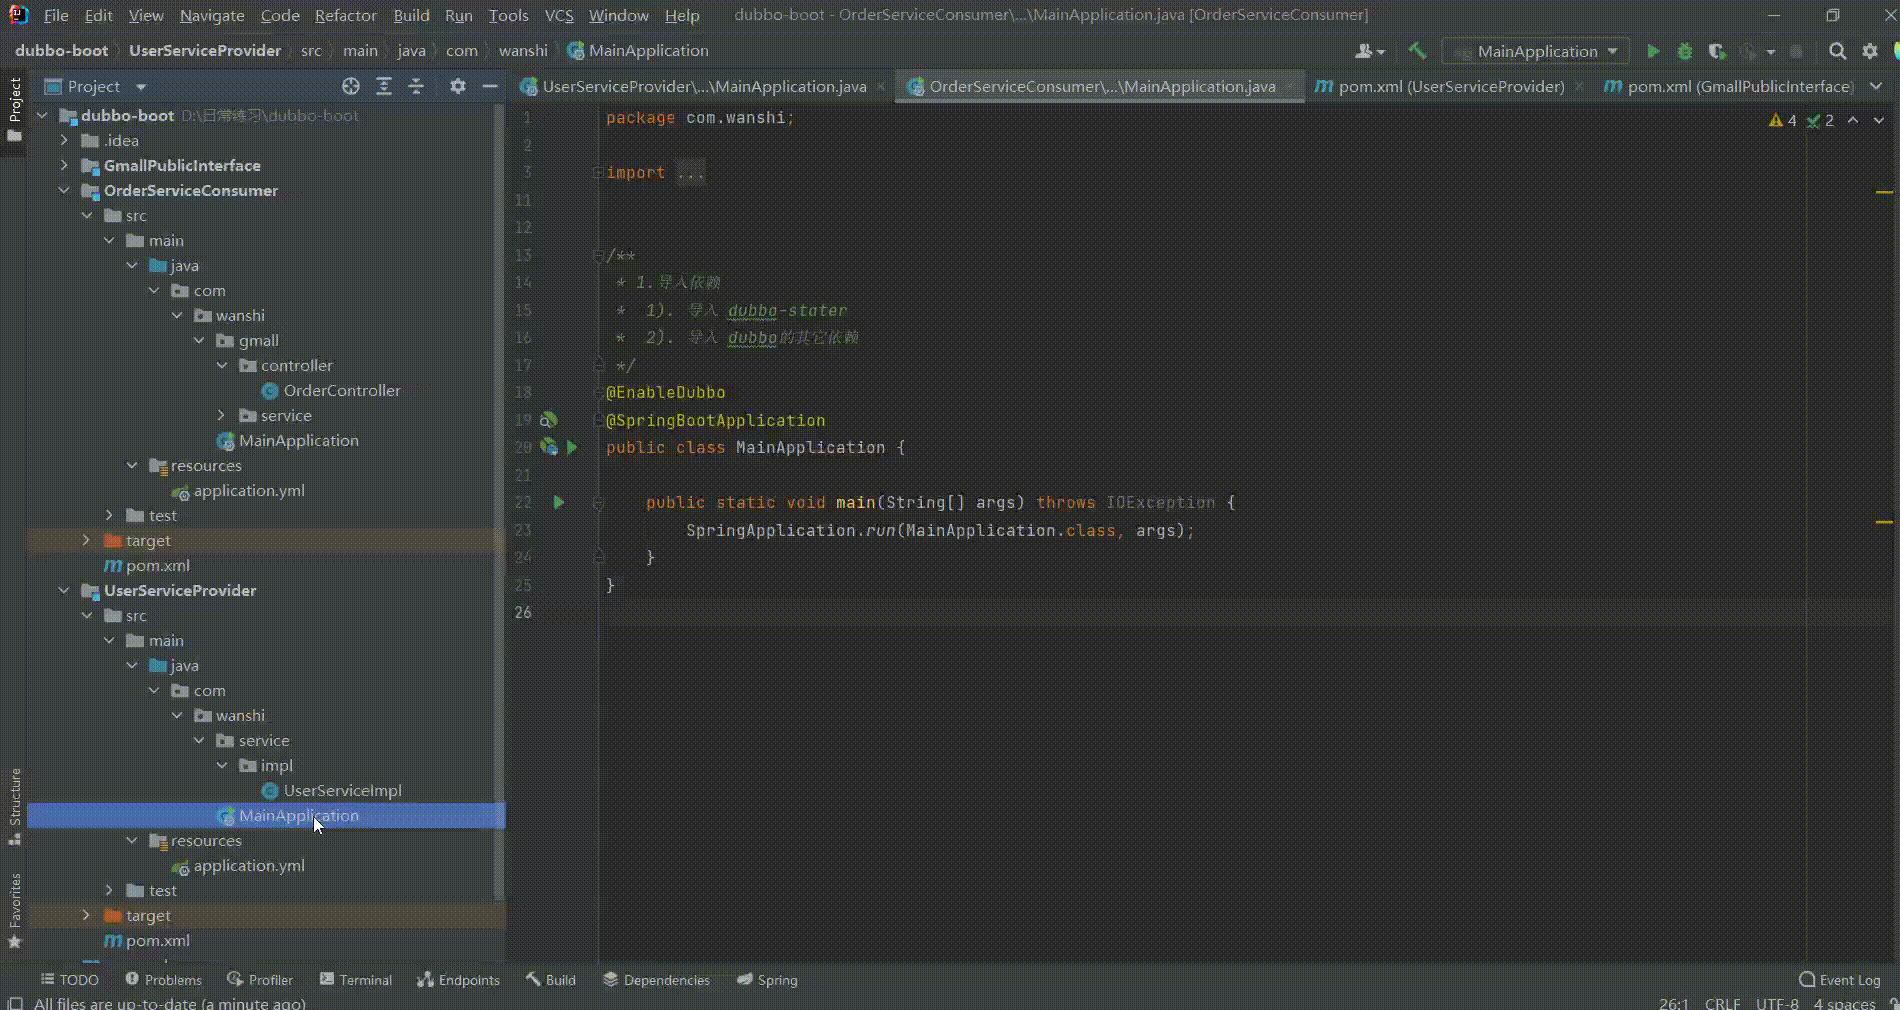Click the wanshi breadcrumb in navigation bar
The height and width of the screenshot is (1010, 1900).
click(x=523, y=51)
